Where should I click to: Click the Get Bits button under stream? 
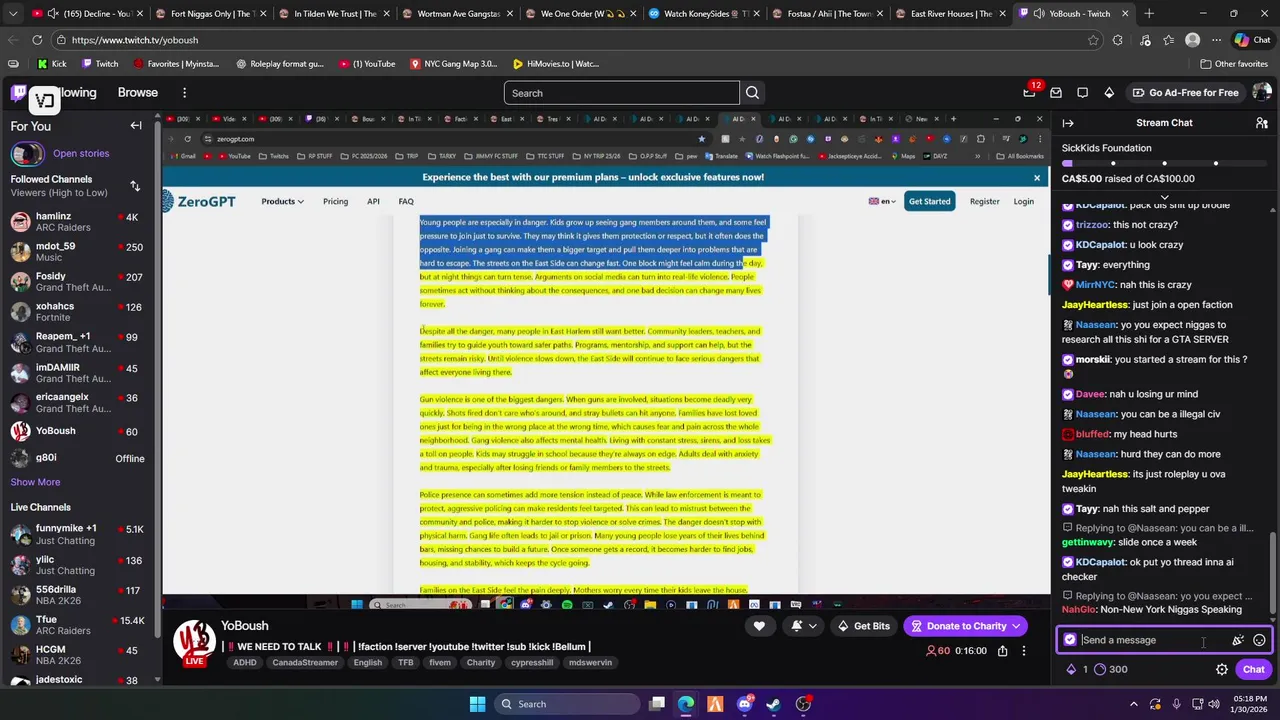tap(863, 626)
